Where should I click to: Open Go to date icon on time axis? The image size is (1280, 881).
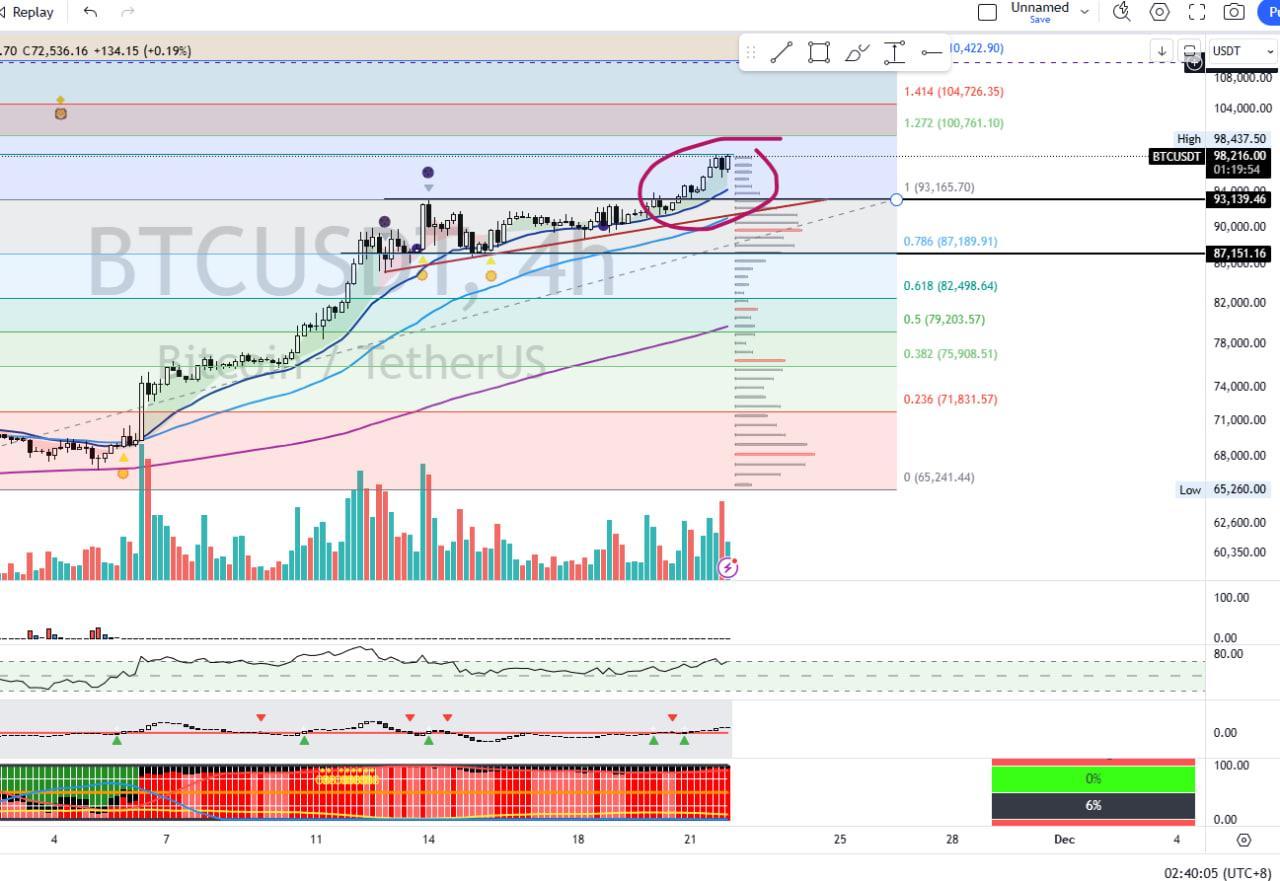click(x=1244, y=840)
